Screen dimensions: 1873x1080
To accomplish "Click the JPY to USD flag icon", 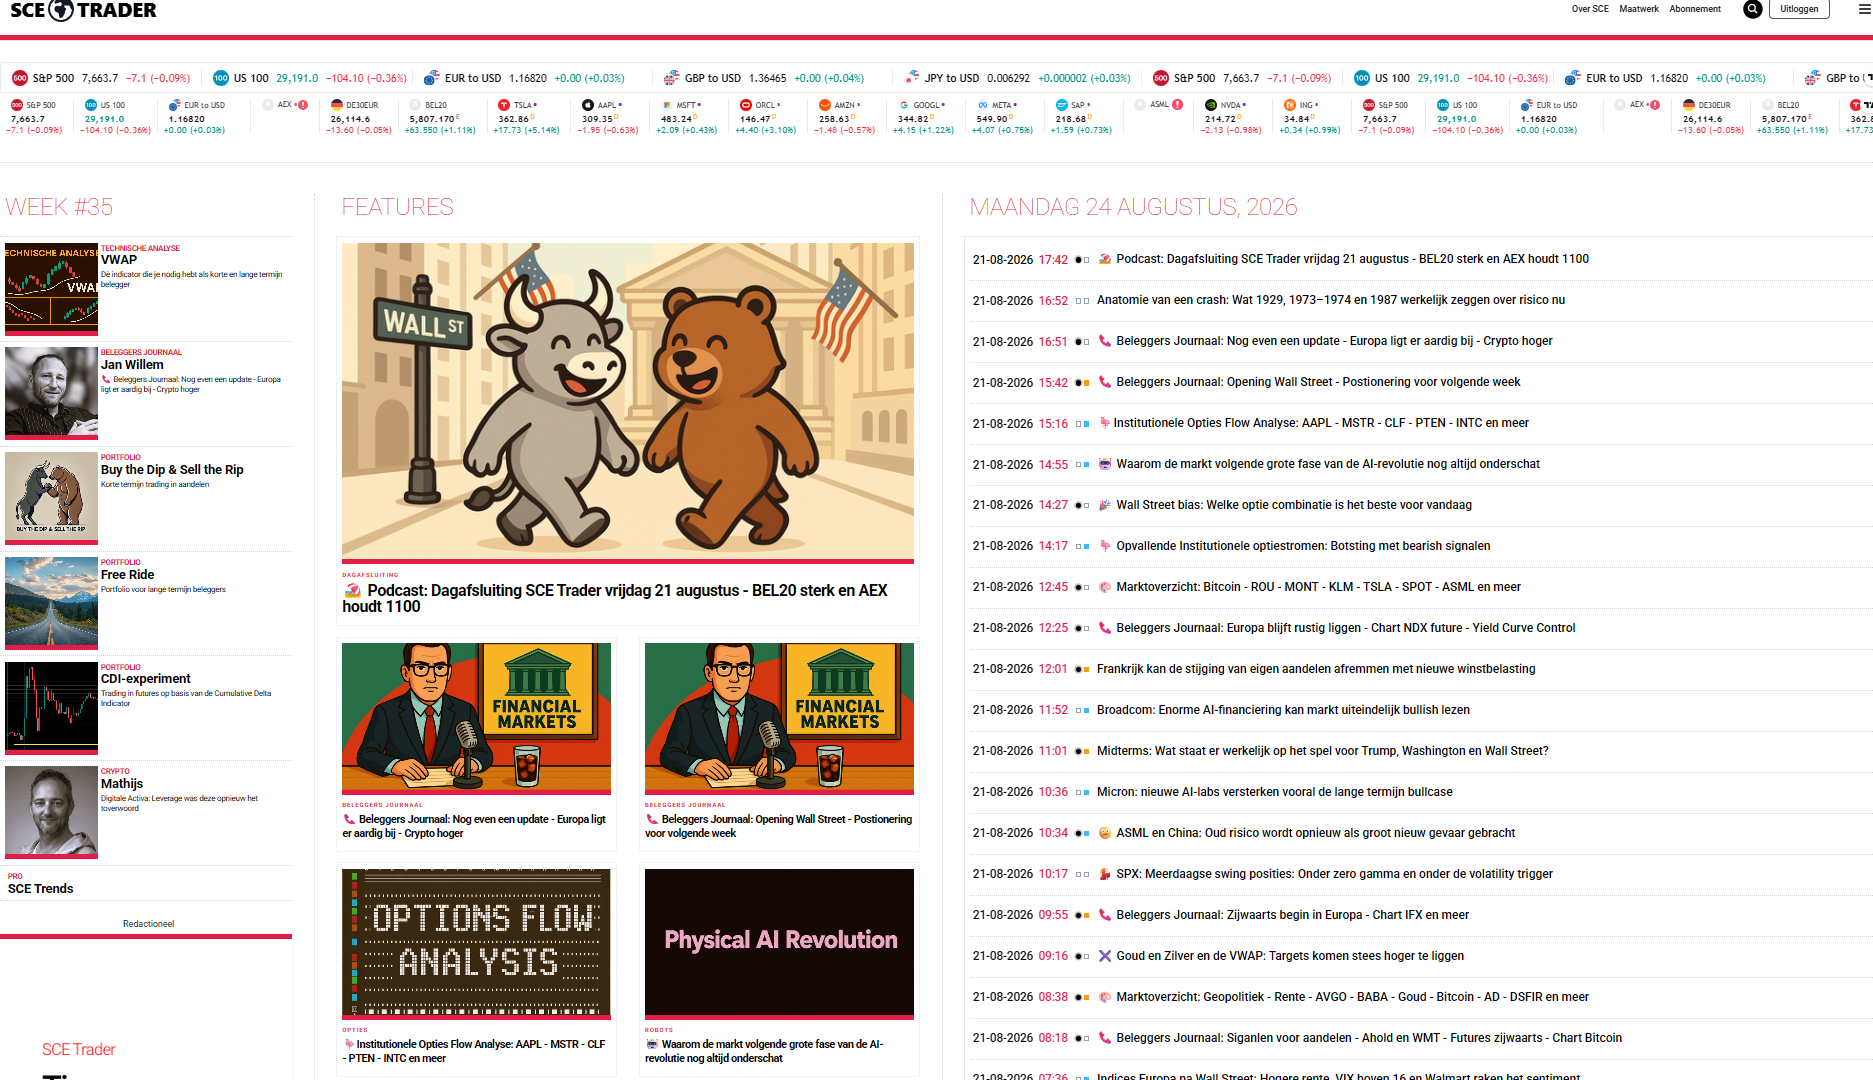I will point(912,78).
